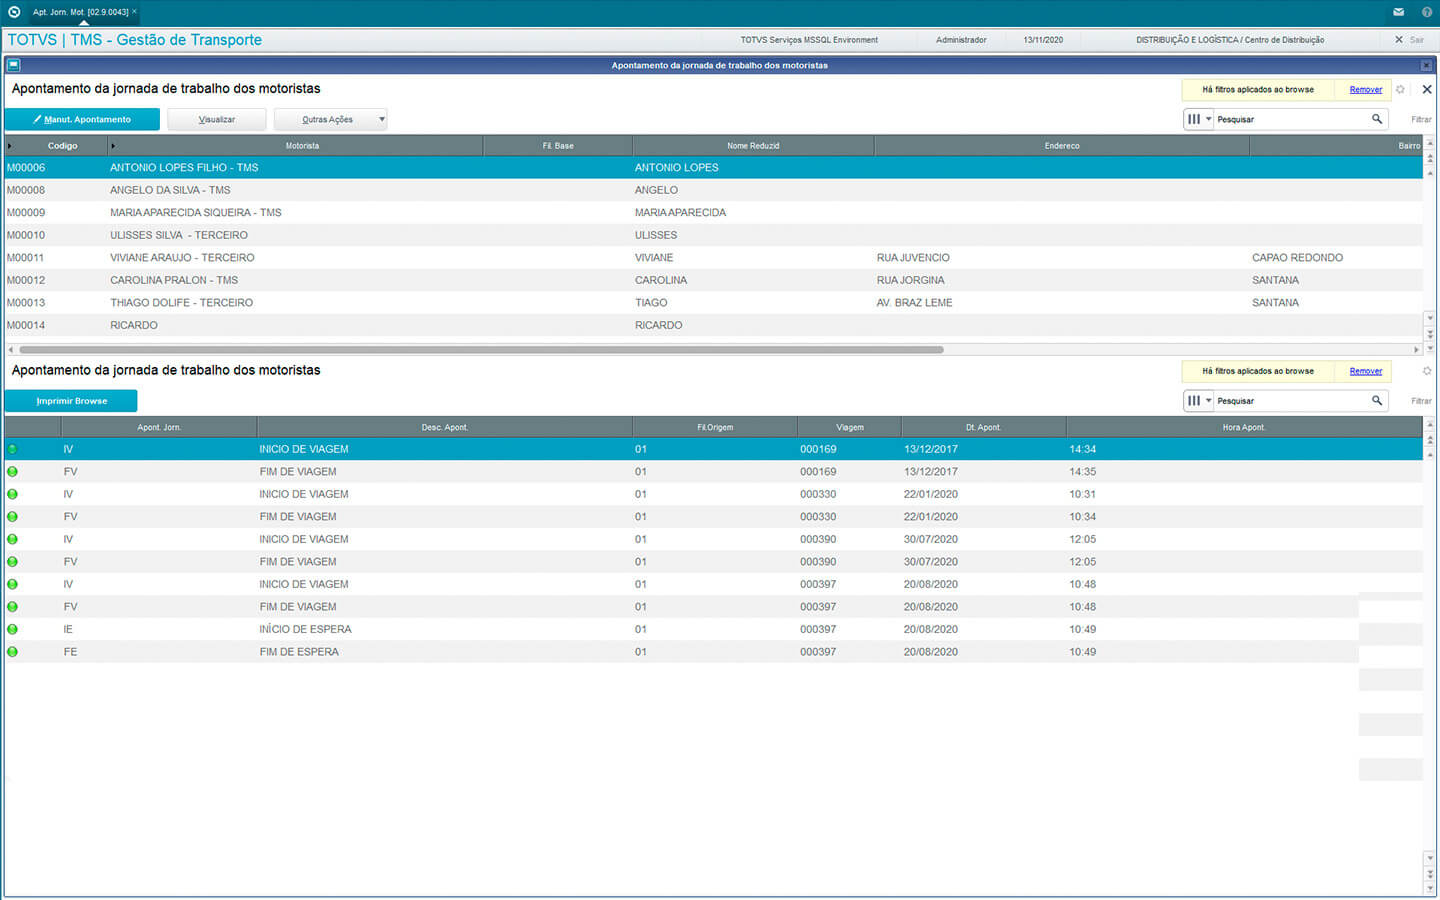The height and width of the screenshot is (900, 1440).
Task: Click the TOTVS logo icon in top bar
Action: pos(14,12)
